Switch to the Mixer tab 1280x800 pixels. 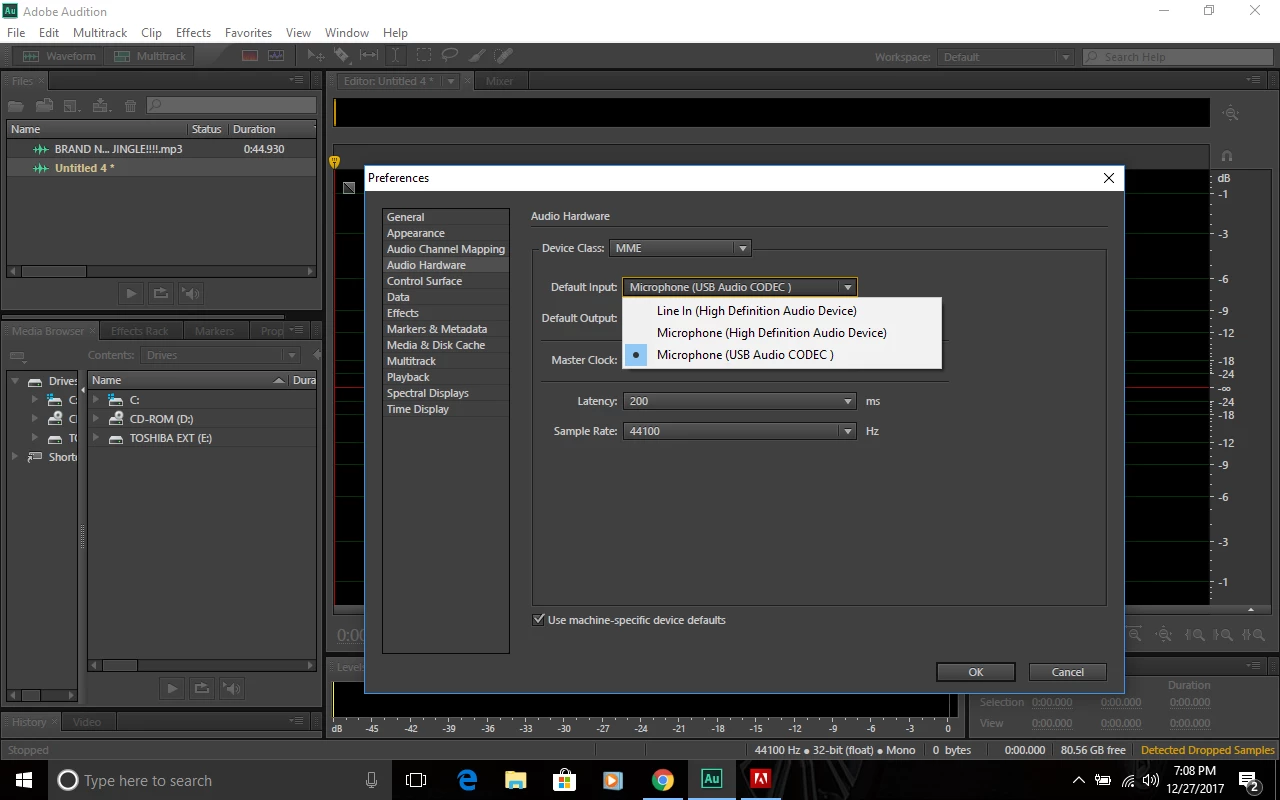[499, 81]
